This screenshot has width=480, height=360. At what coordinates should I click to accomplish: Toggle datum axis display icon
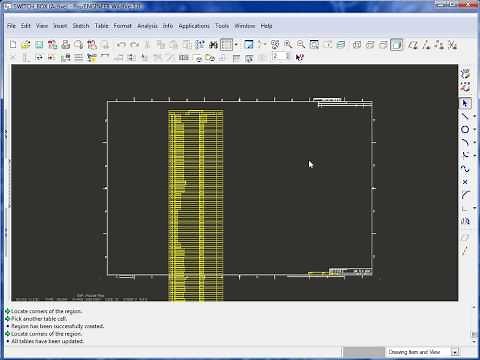point(426,44)
